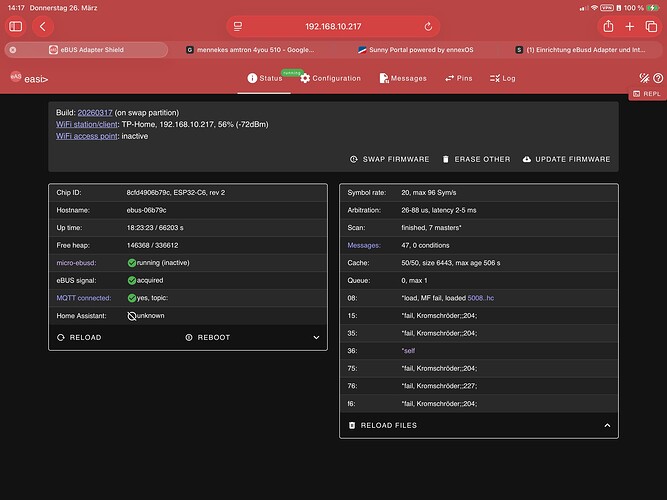
Task: Switch to the Status tab
Action: 265,78
